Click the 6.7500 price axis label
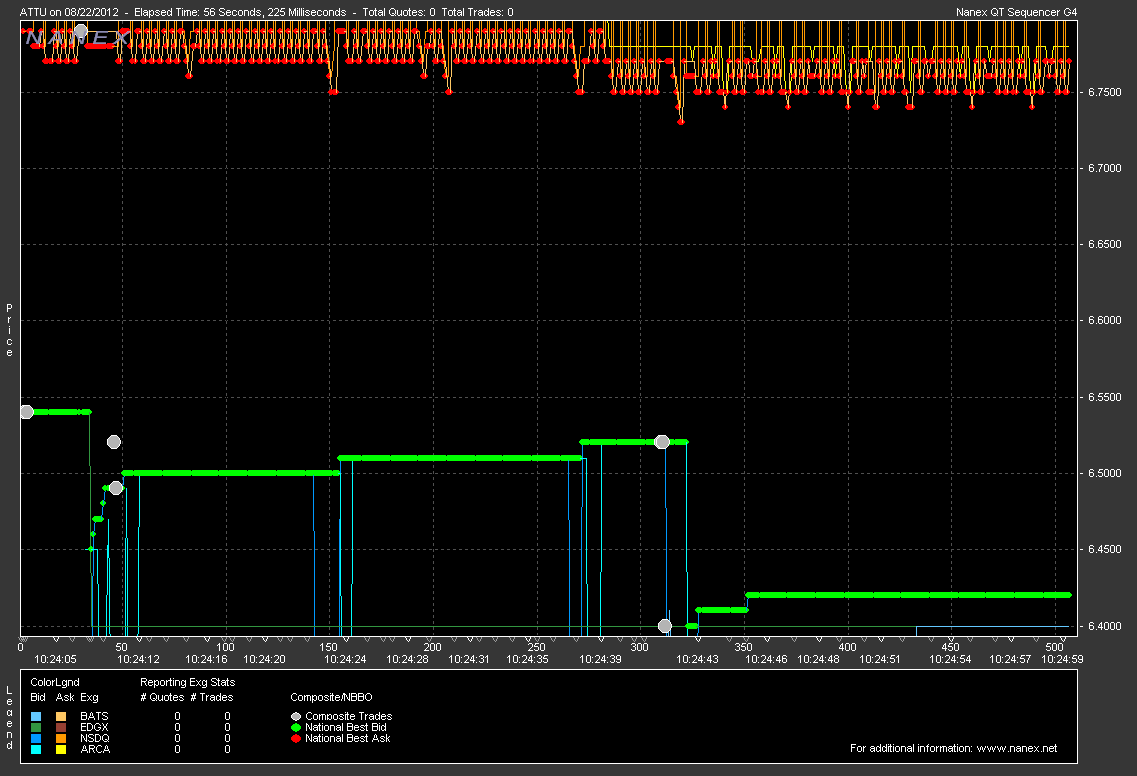The height and width of the screenshot is (776, 1137). (x=1104, y=92)
